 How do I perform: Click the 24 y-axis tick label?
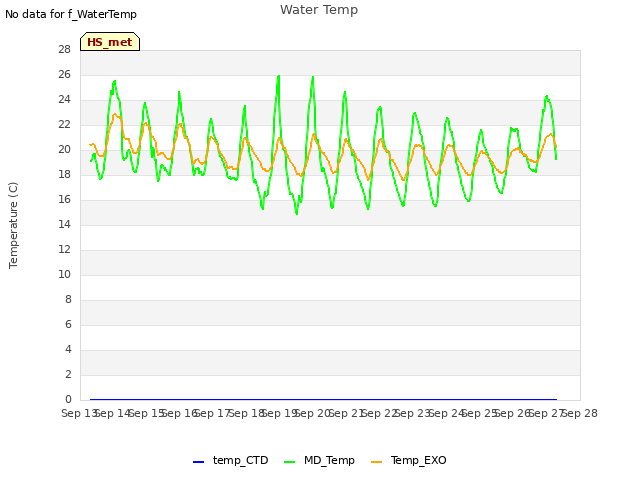pyautogui.click(x=64, y=99)
